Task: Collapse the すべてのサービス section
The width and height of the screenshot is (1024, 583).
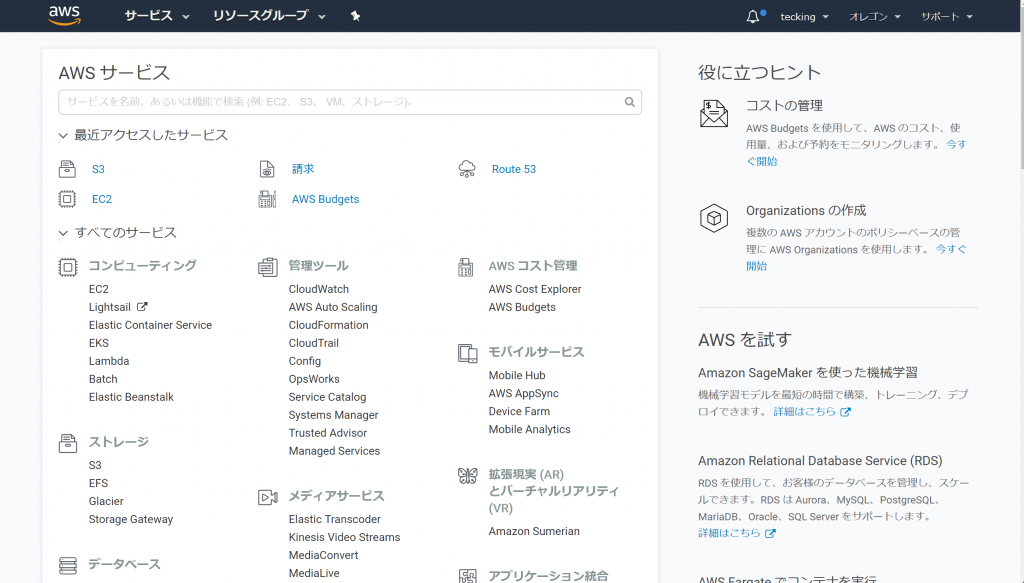Action: [118, 232]
